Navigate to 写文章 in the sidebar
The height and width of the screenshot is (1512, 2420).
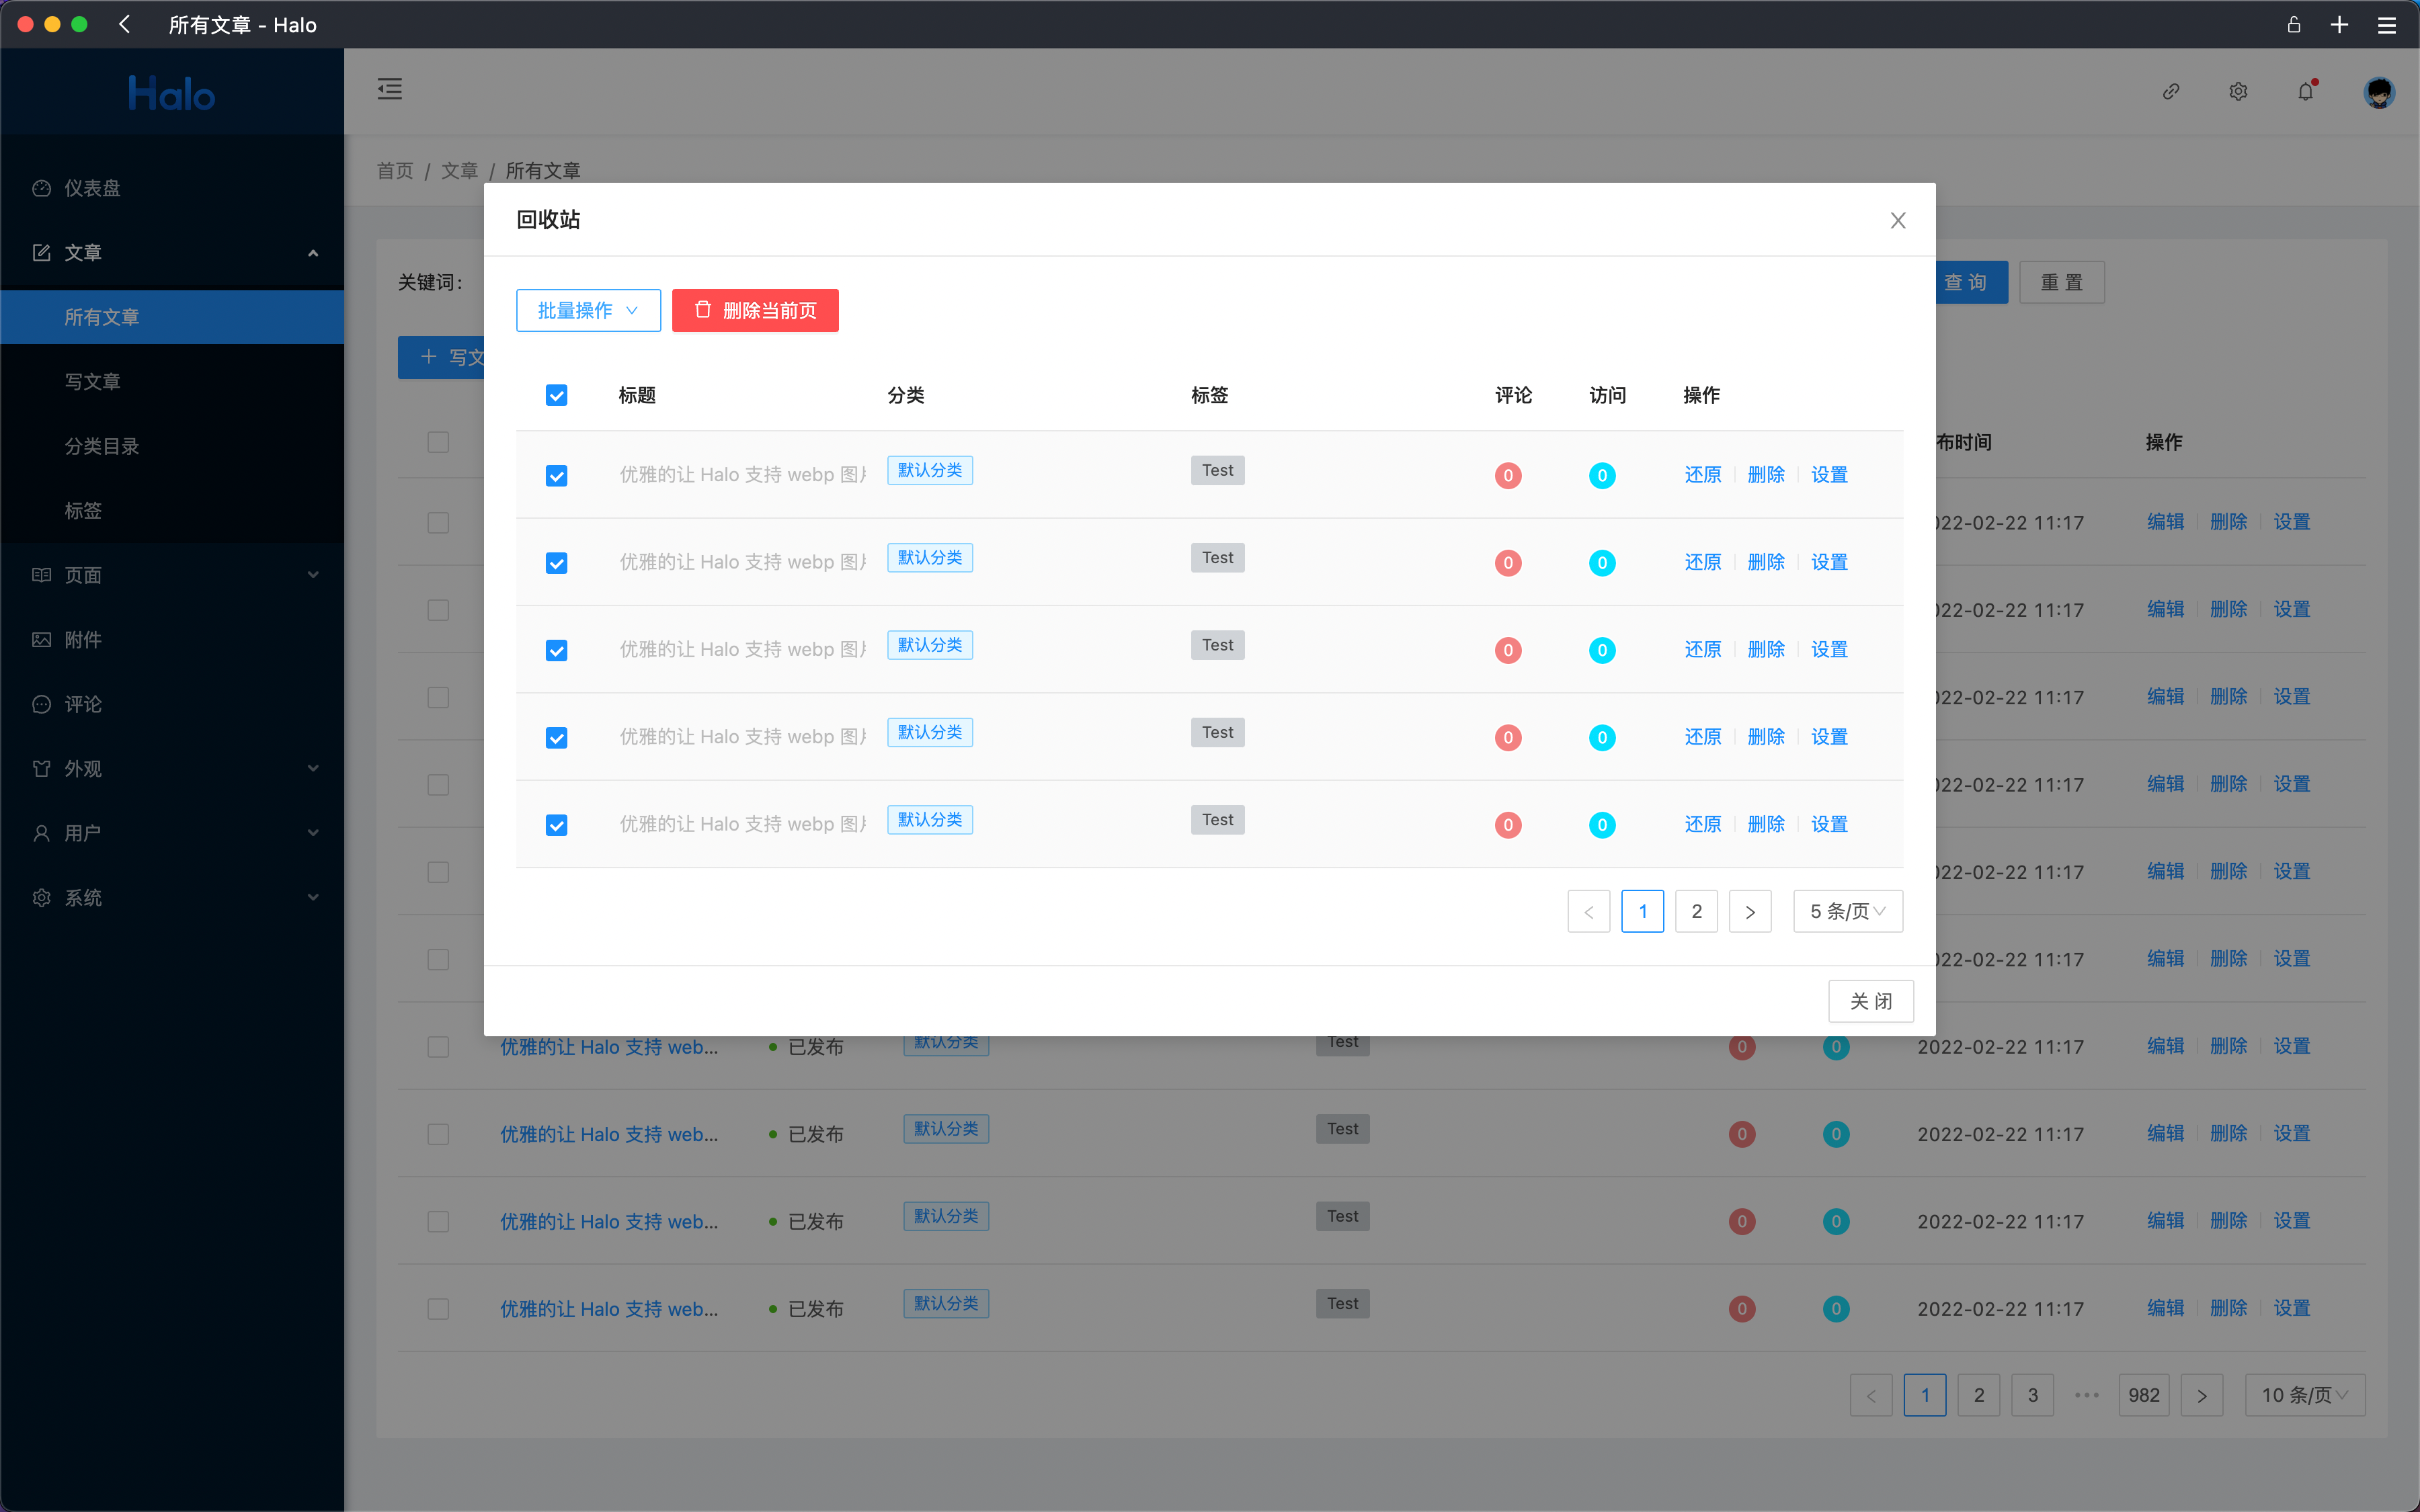coord(91,381)
